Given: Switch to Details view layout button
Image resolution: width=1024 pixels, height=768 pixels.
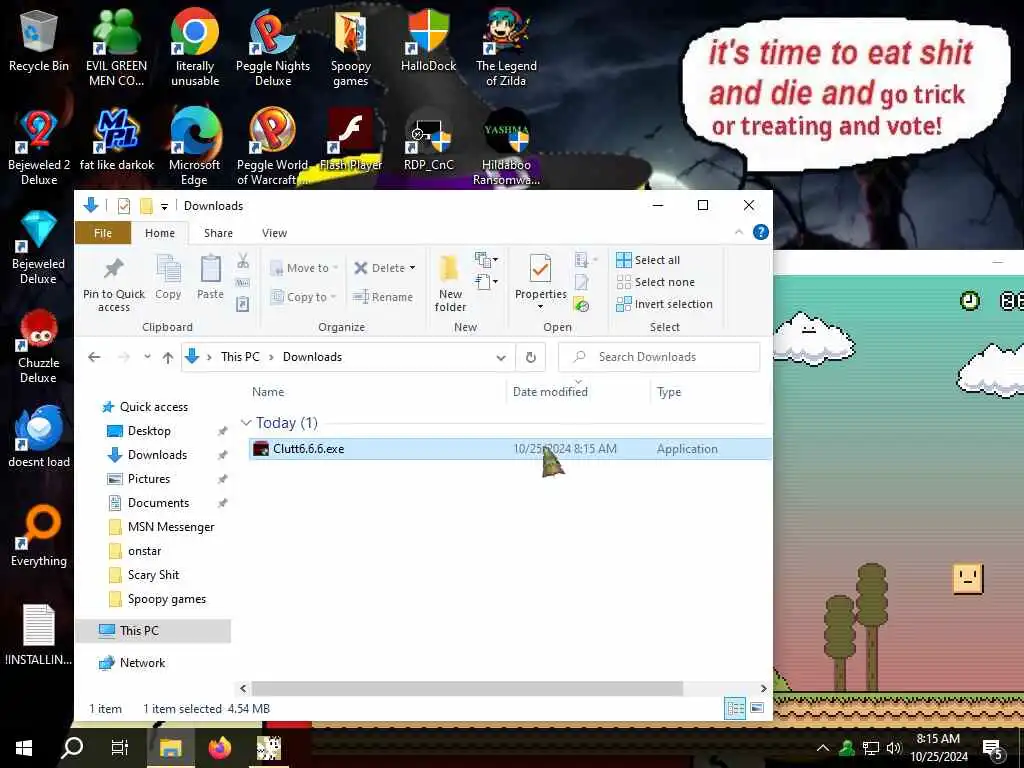Looking at the screenshot, I should point(735,709).
